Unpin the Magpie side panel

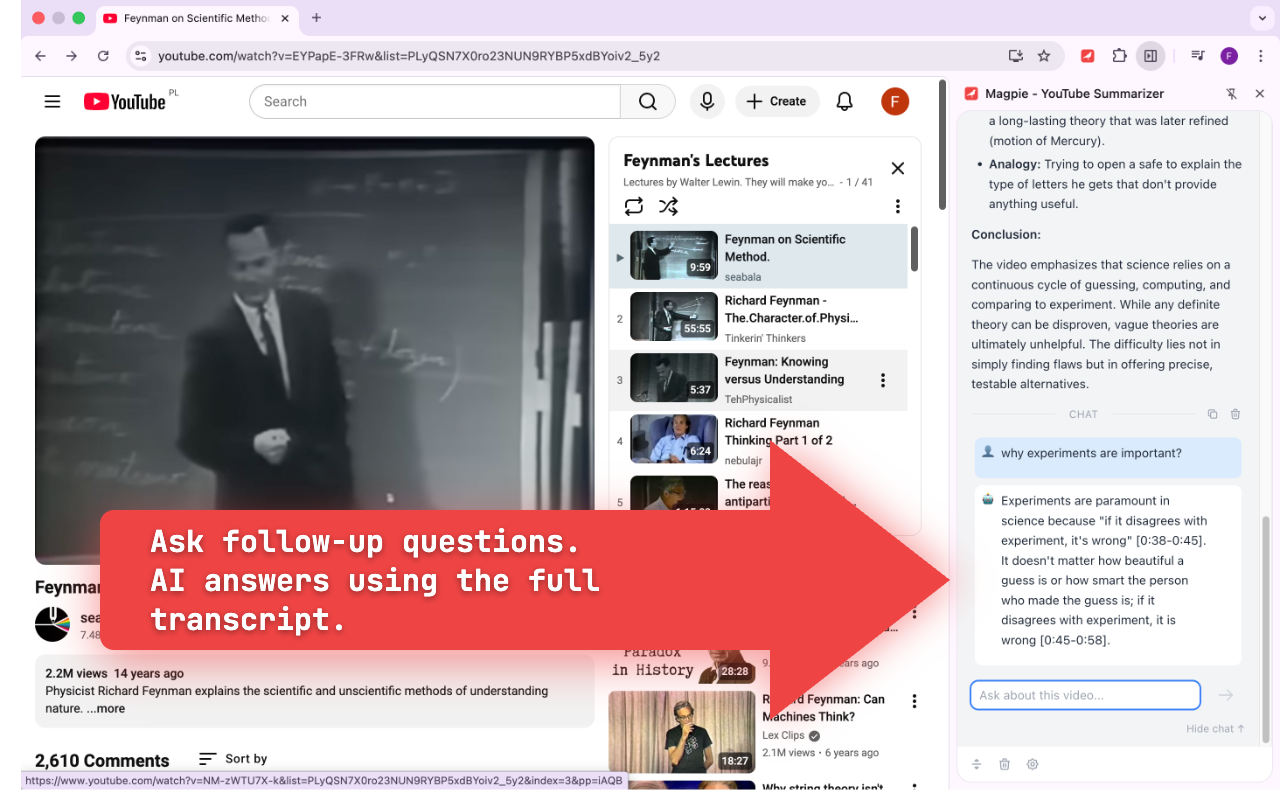pos(1232,93)
